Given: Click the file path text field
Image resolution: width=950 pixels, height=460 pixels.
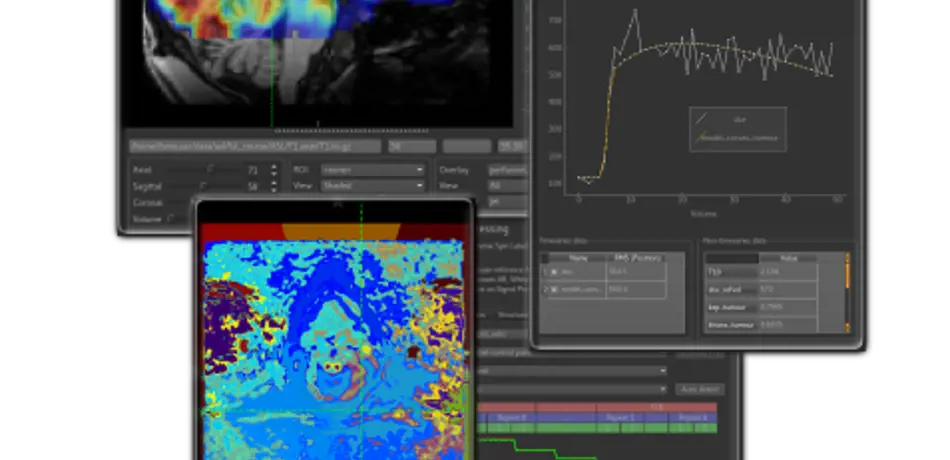Looking at the screenshot, I should click(x=253, y=146).
